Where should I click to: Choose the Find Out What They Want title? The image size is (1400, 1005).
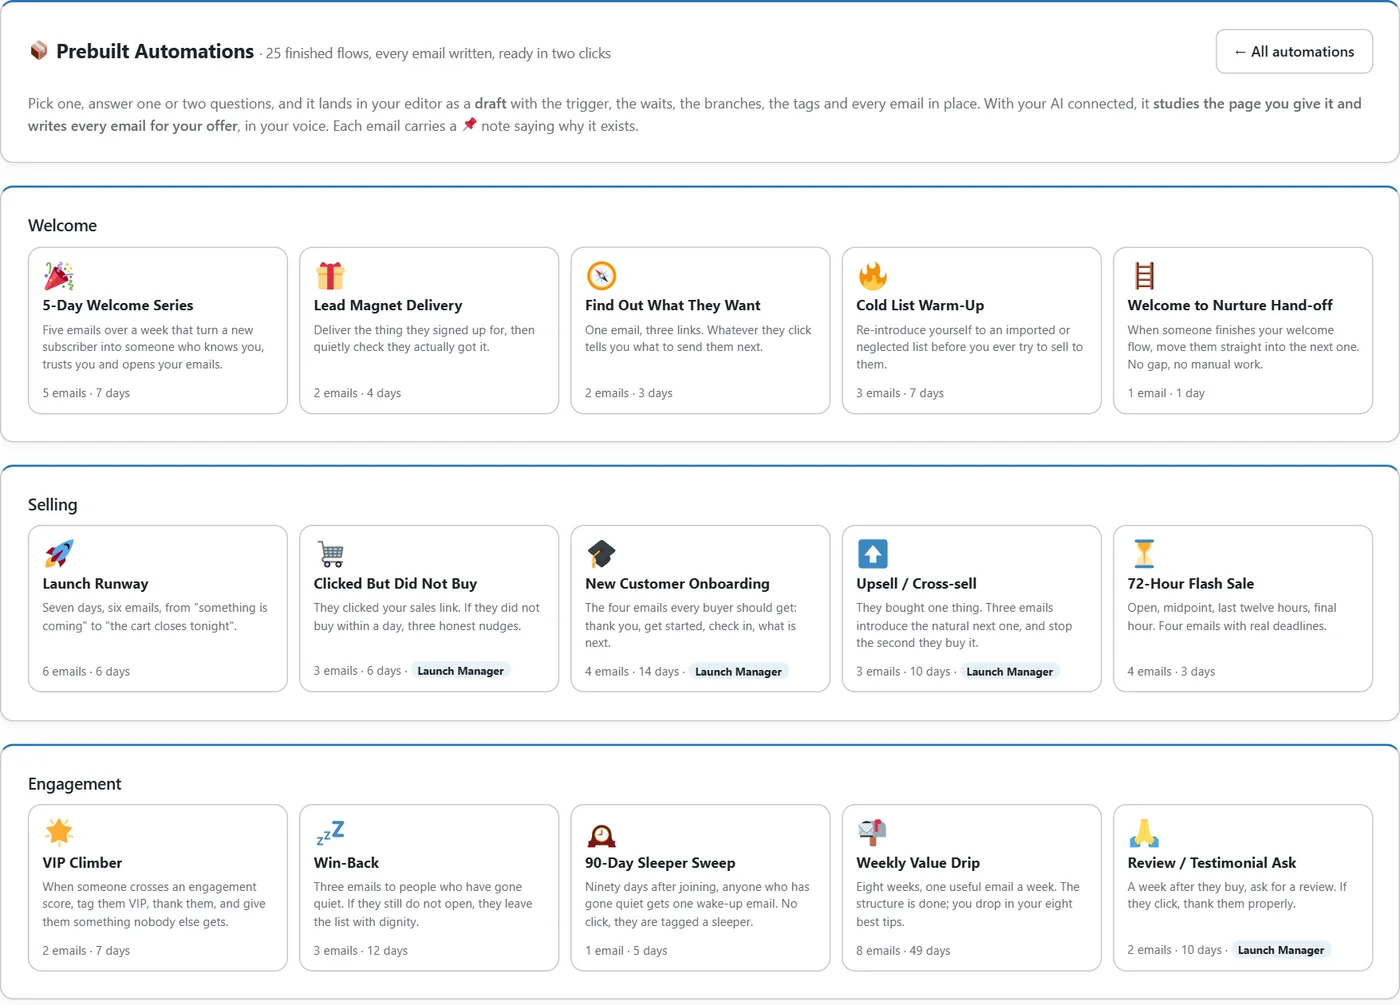(673, 306)
